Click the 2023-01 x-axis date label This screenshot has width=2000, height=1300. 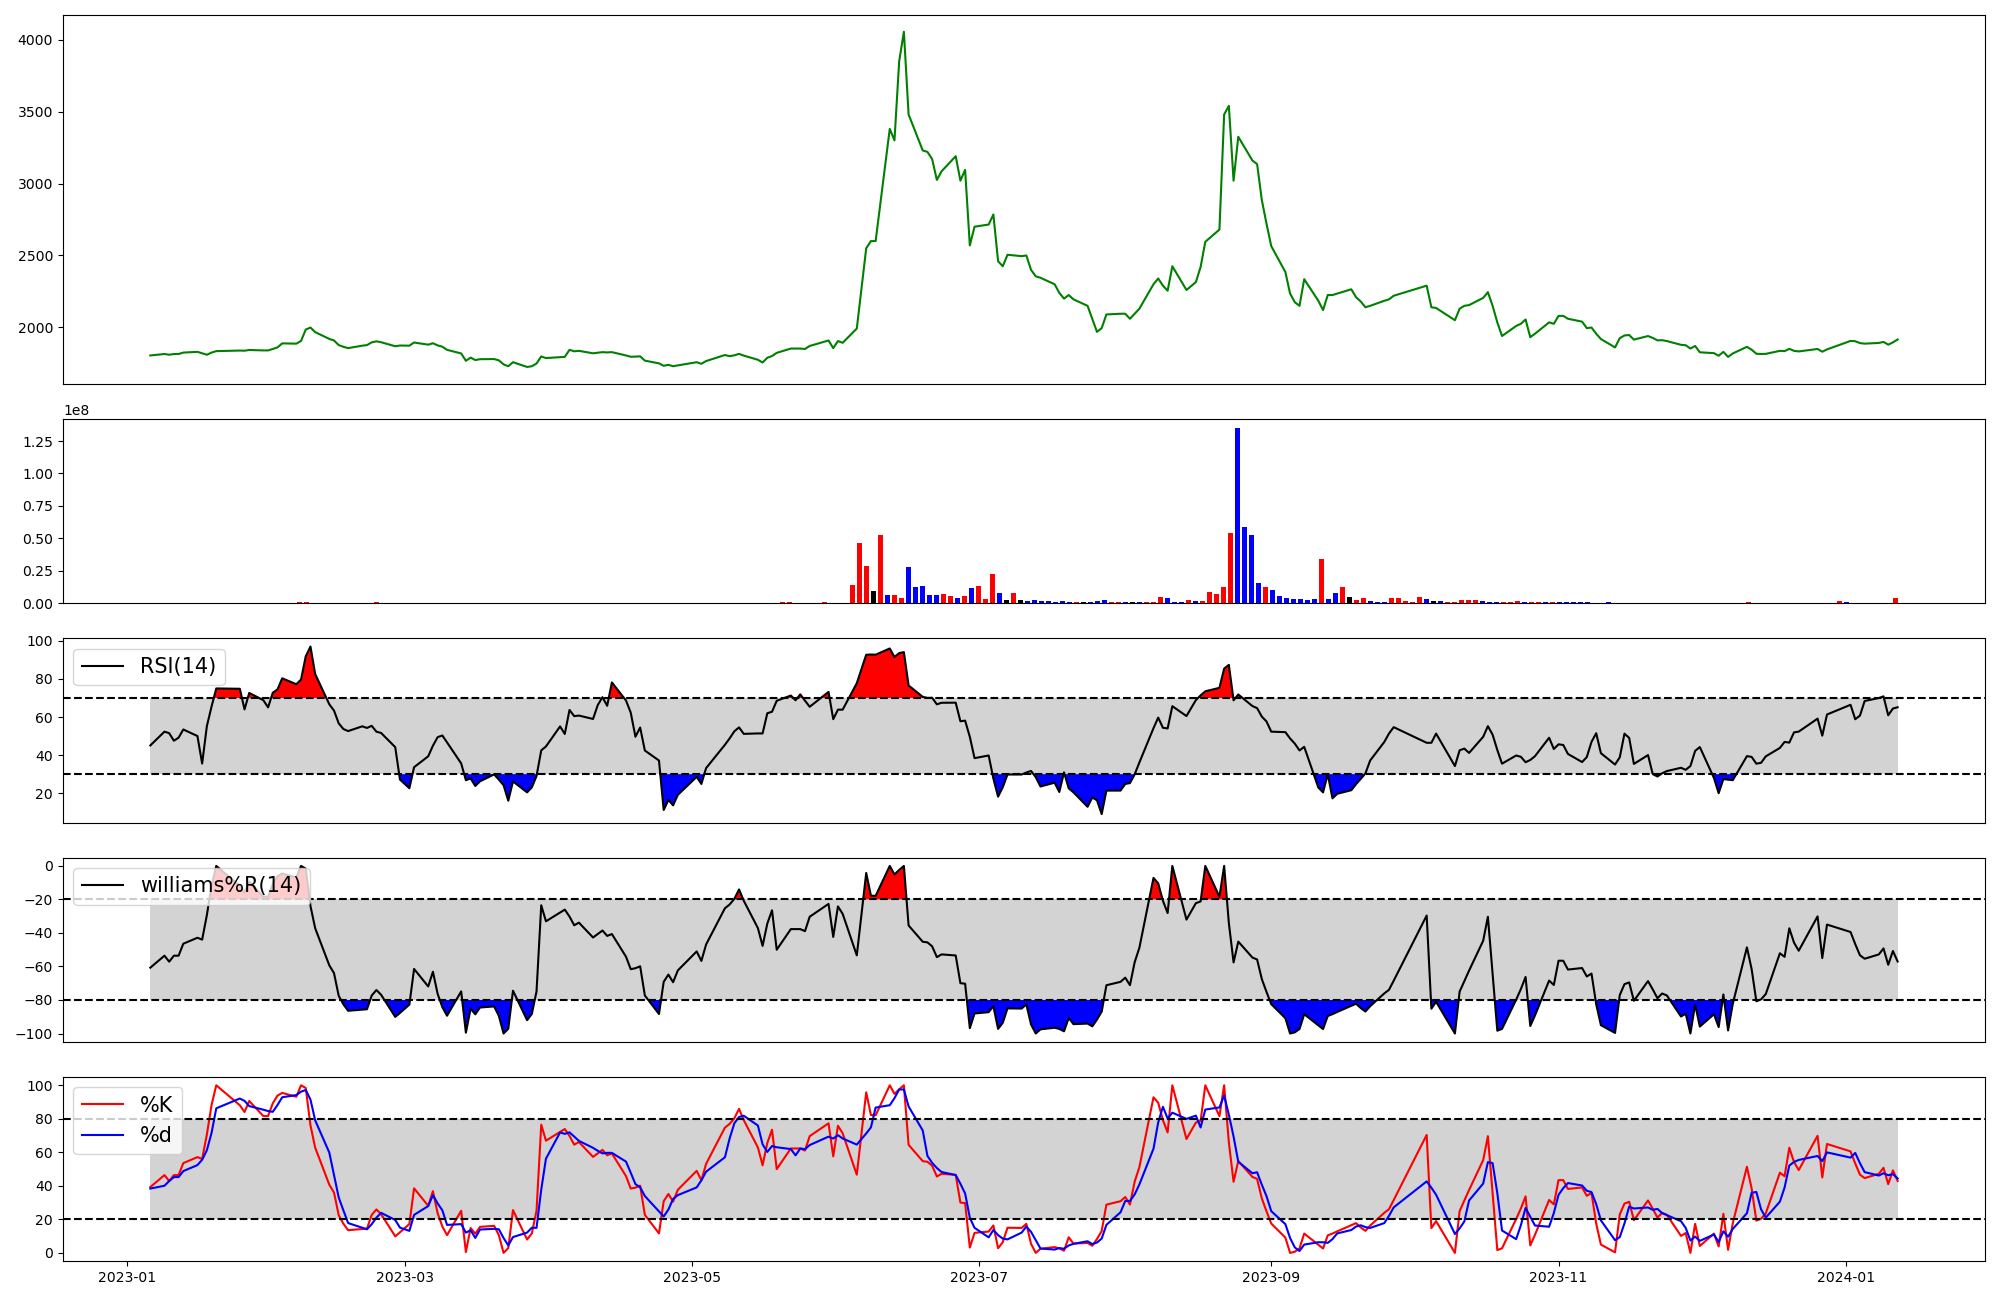(x=126, y=1277)
